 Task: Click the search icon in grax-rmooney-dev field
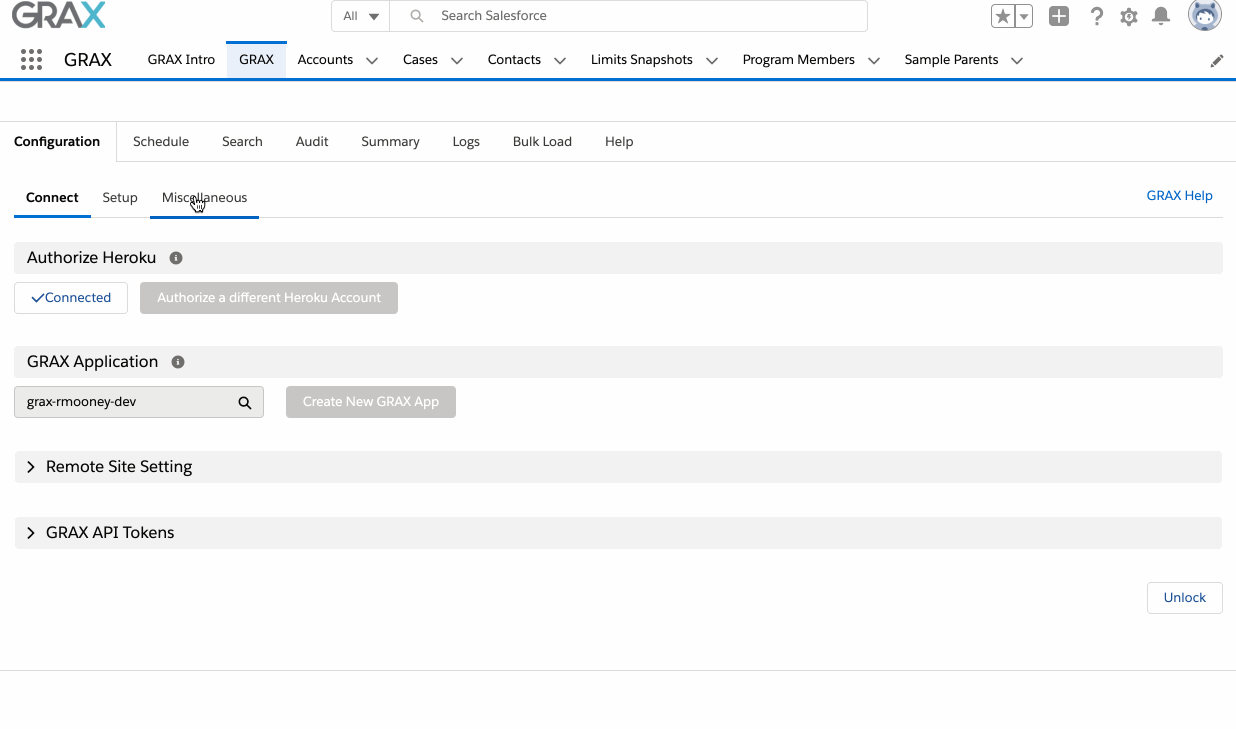pyautogui.click(x=244, y=403)
